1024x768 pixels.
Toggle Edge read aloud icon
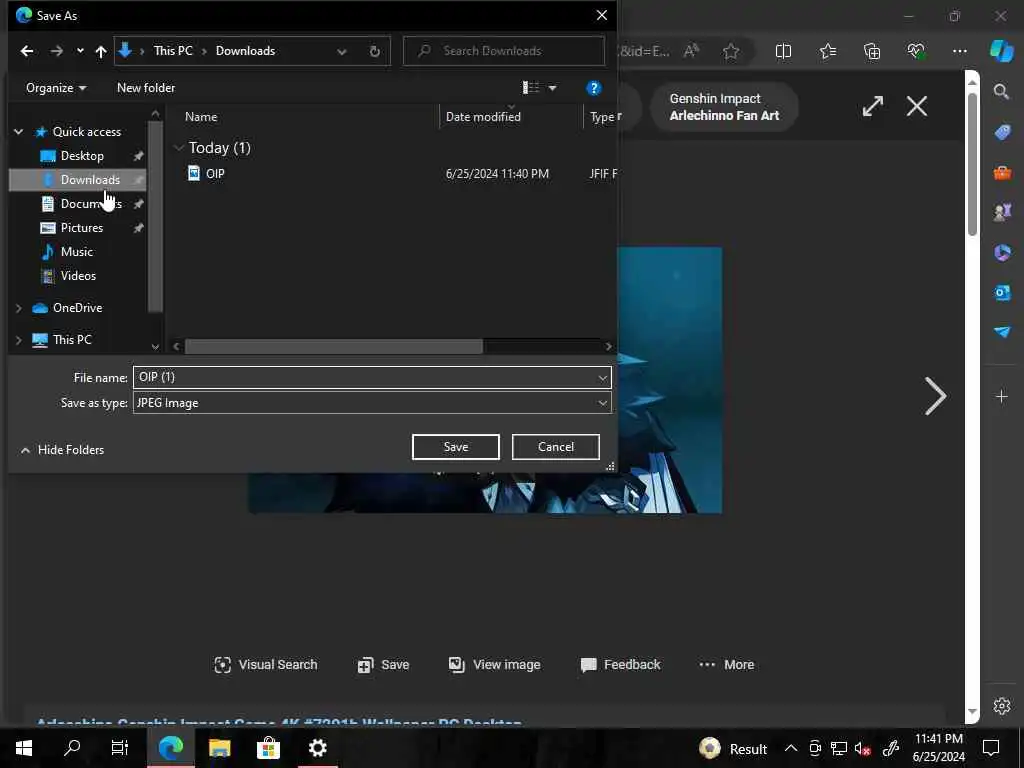(x=691, y=51)
